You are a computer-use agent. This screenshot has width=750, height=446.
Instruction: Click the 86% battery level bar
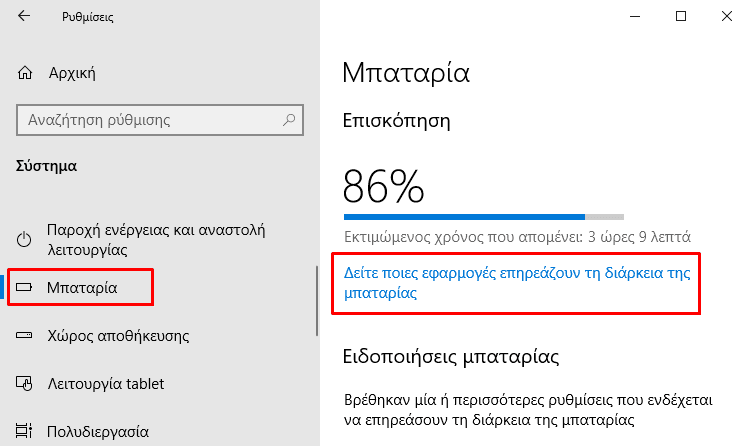coord(484,217)
